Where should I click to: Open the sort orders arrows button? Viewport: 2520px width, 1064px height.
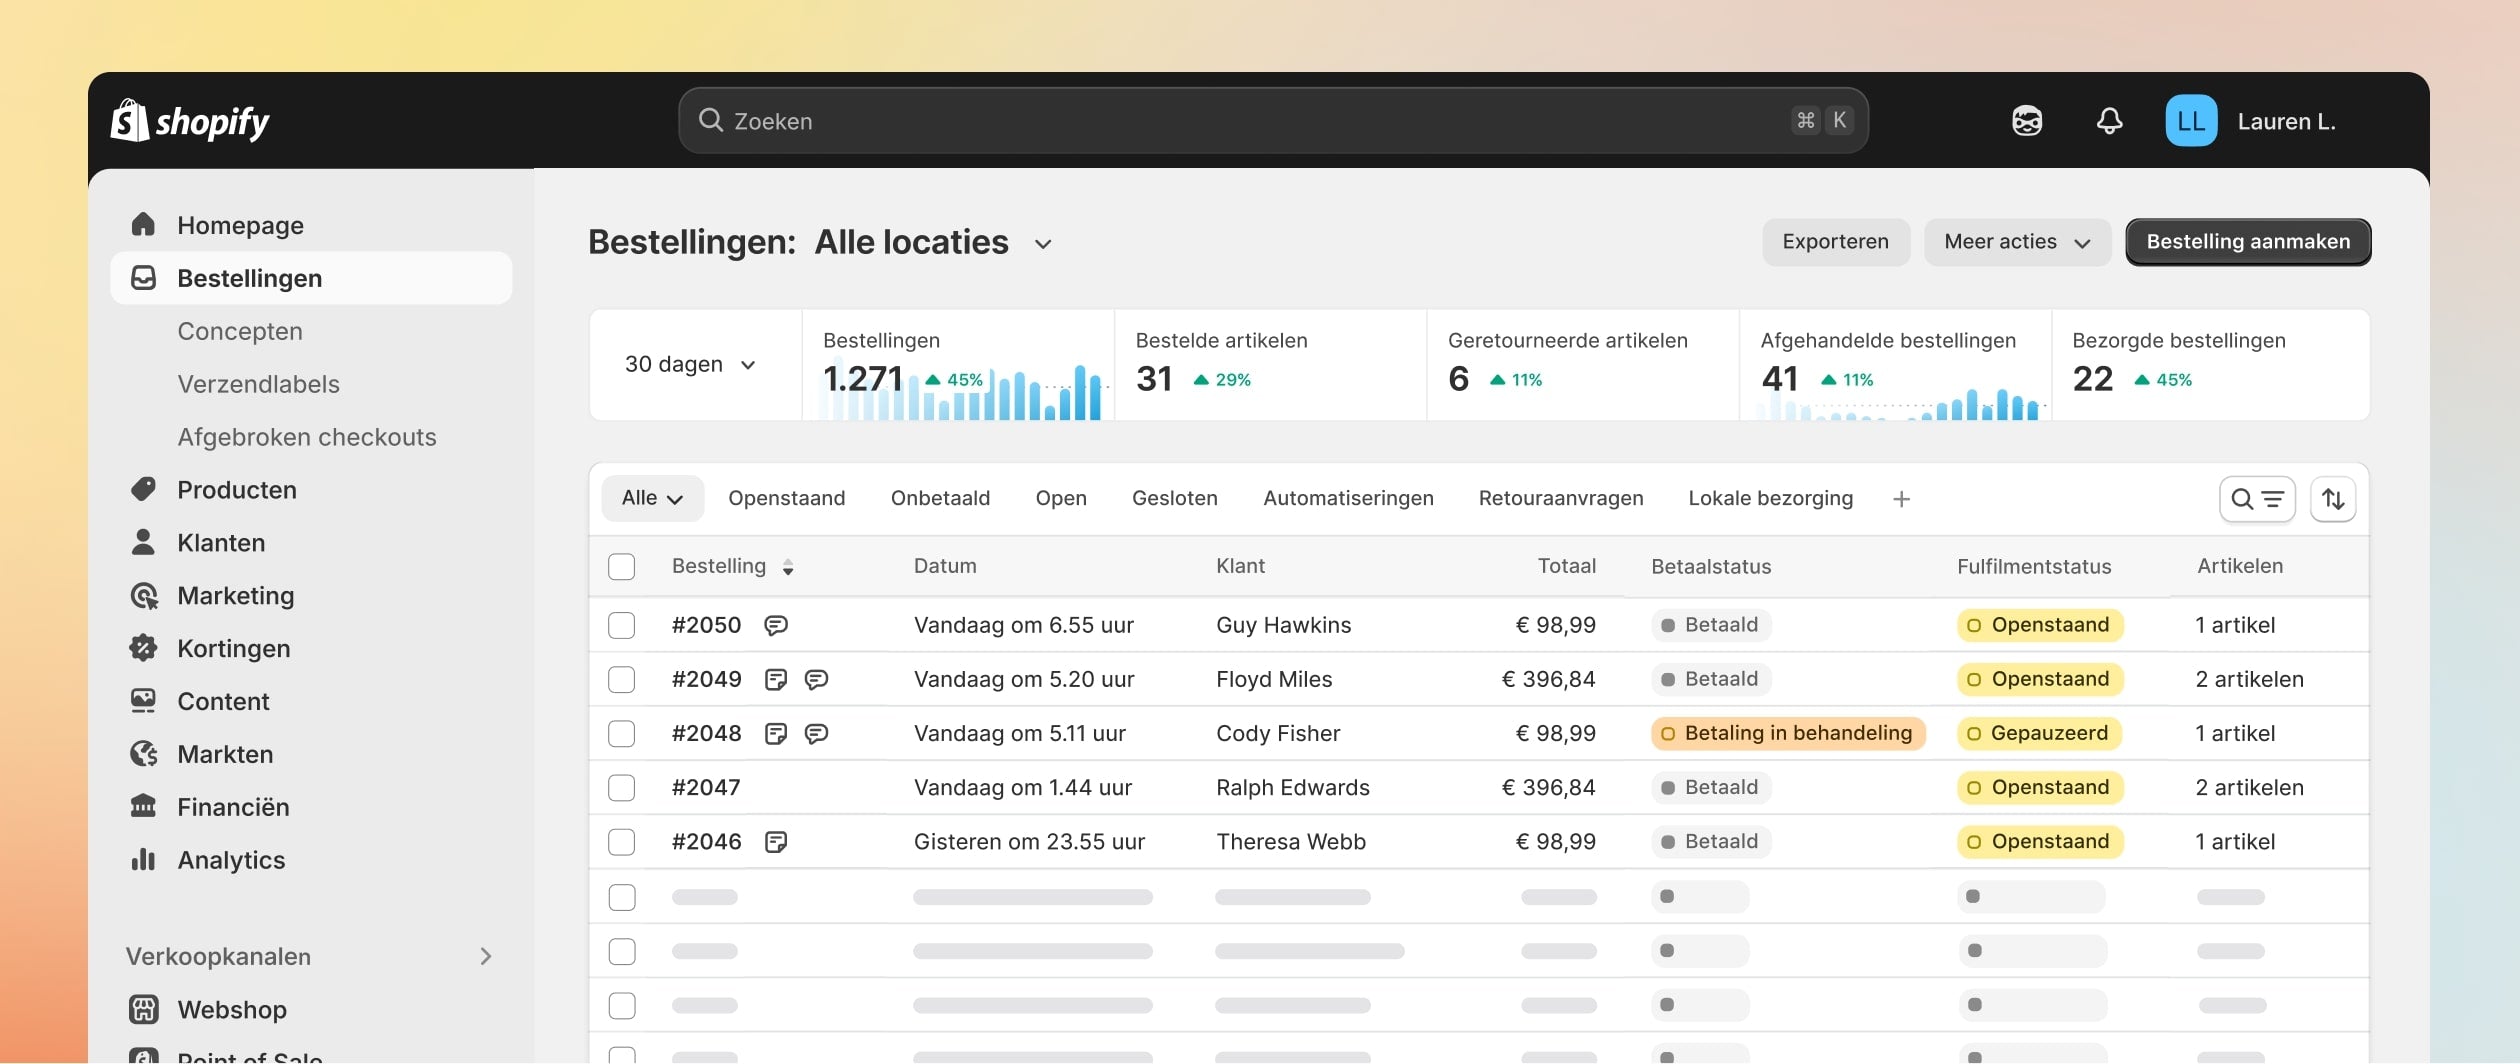2333,499
